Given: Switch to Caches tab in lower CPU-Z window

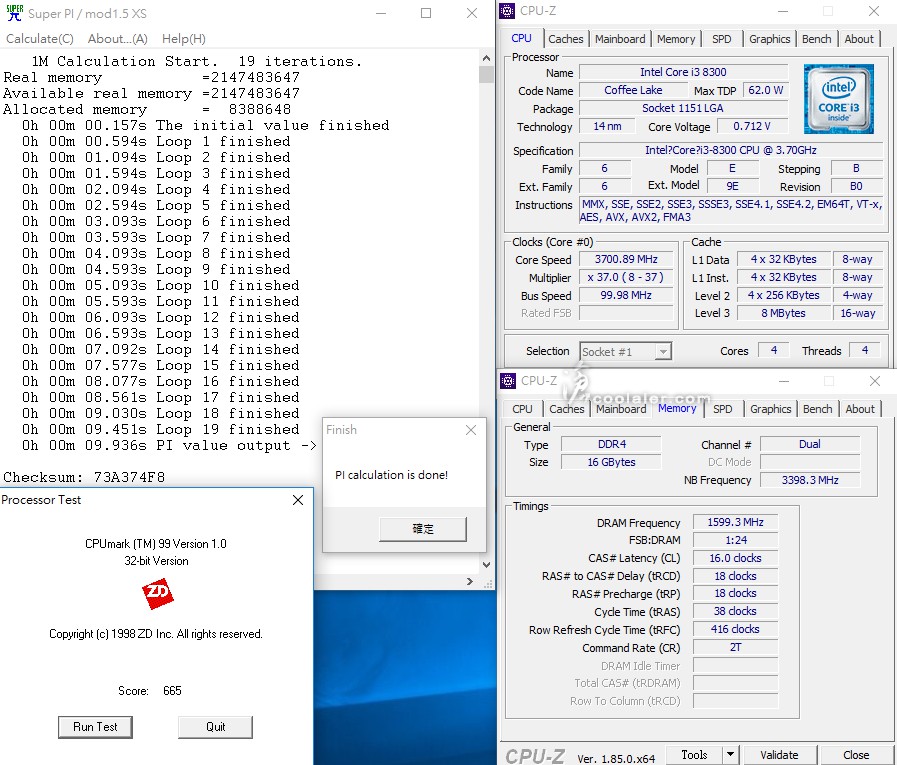Looking at the screenshot, I should pyautogui.click(x=566, y=409).
